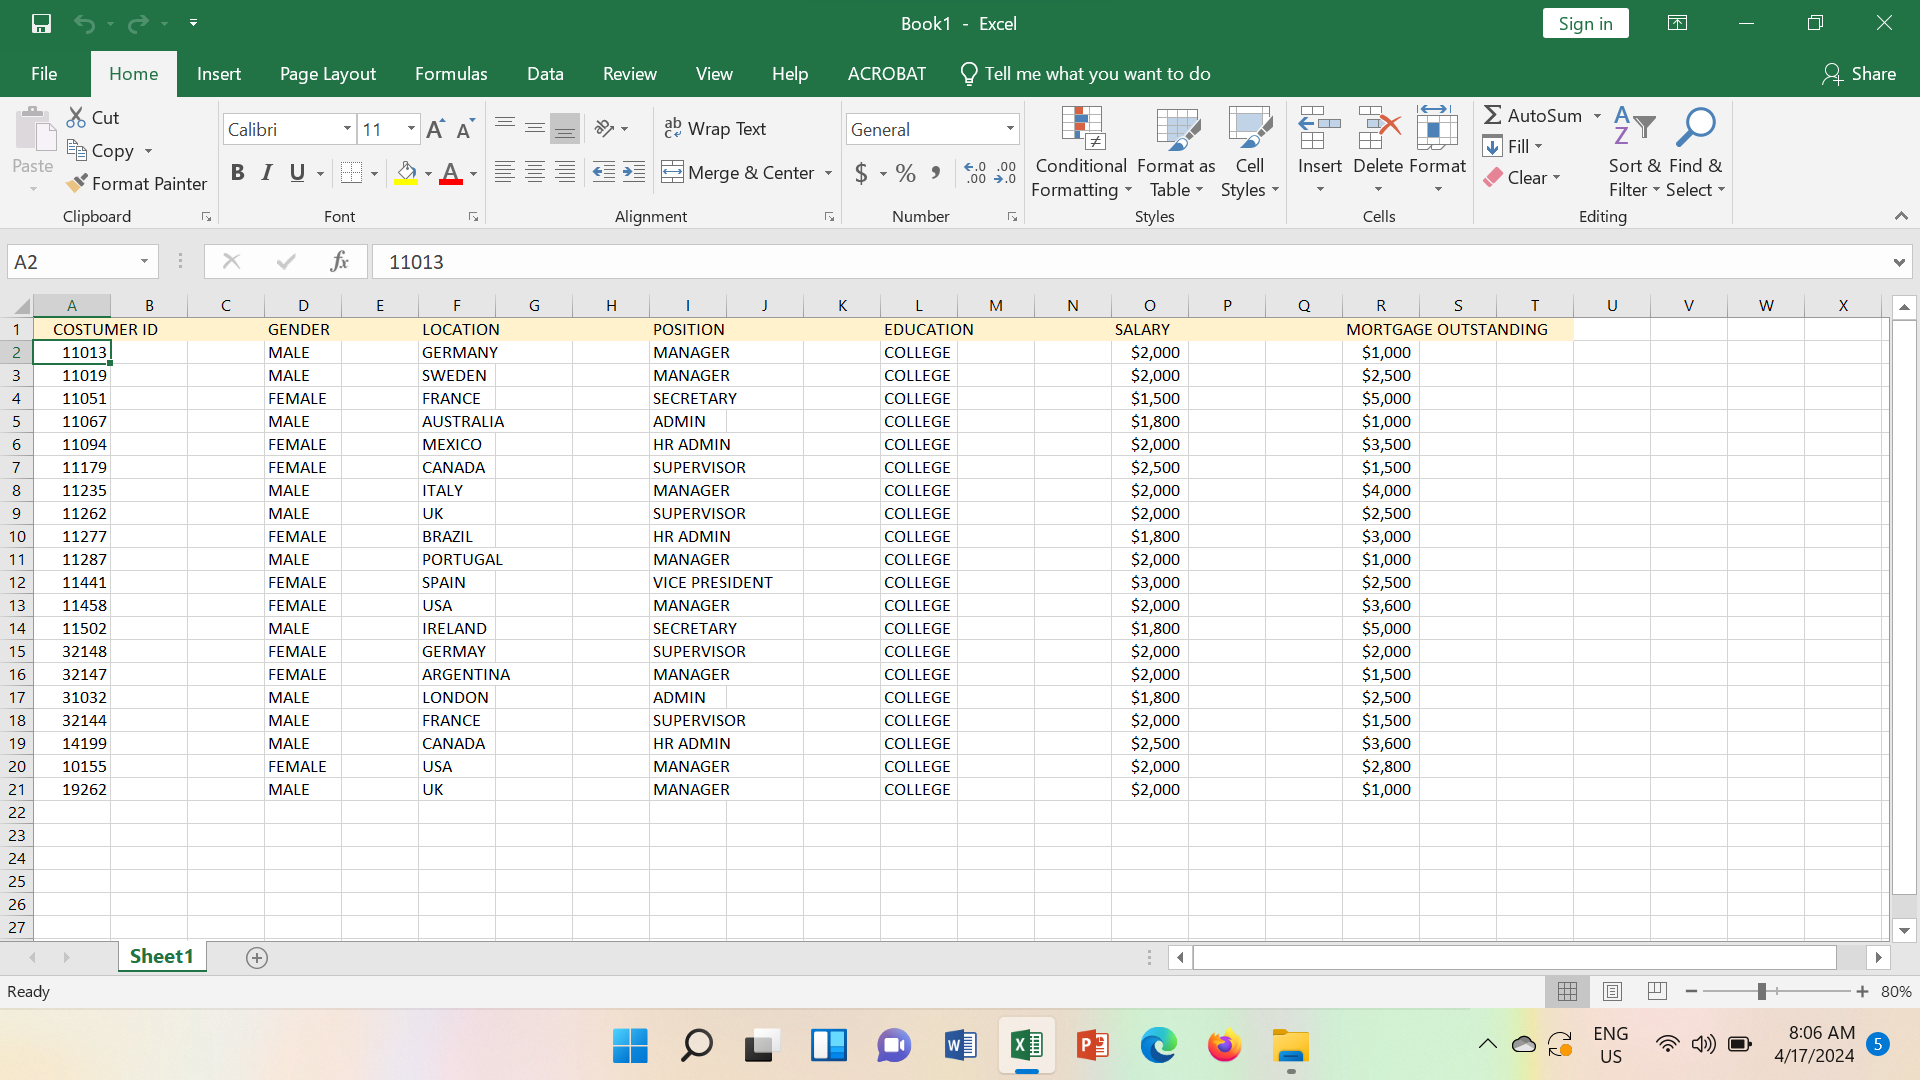Image resolution: width=1920 pixels, height=1080 pixels.
Task: Switch to the Formulas tab
Action: (451, 73)
